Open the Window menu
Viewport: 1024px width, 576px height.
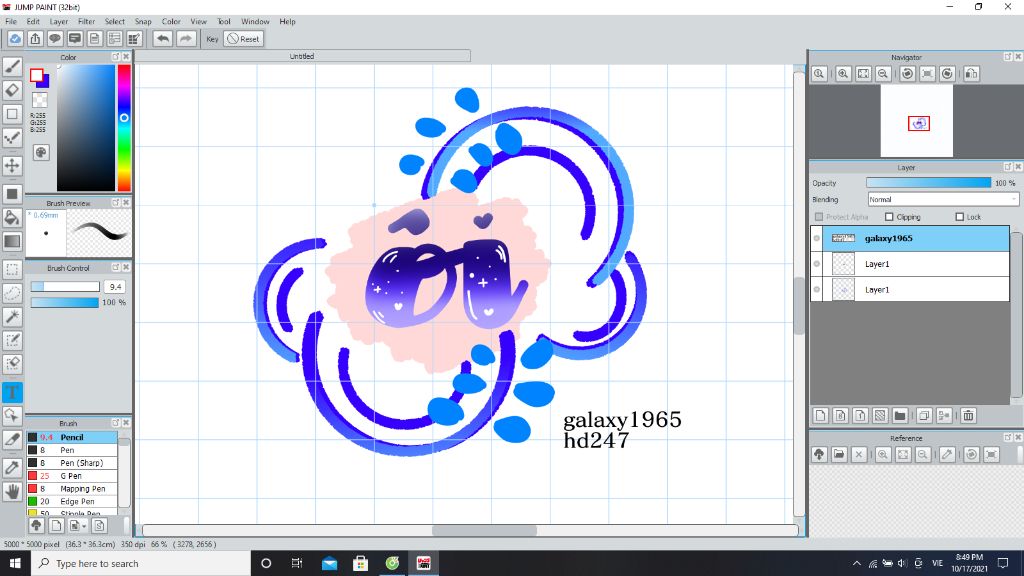point(255,22)
